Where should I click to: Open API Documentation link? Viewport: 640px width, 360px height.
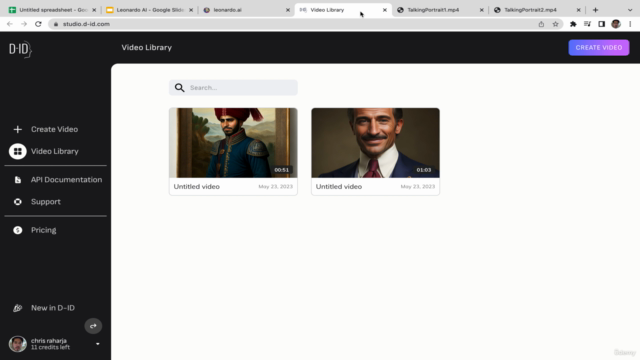(x=67, y=180)
